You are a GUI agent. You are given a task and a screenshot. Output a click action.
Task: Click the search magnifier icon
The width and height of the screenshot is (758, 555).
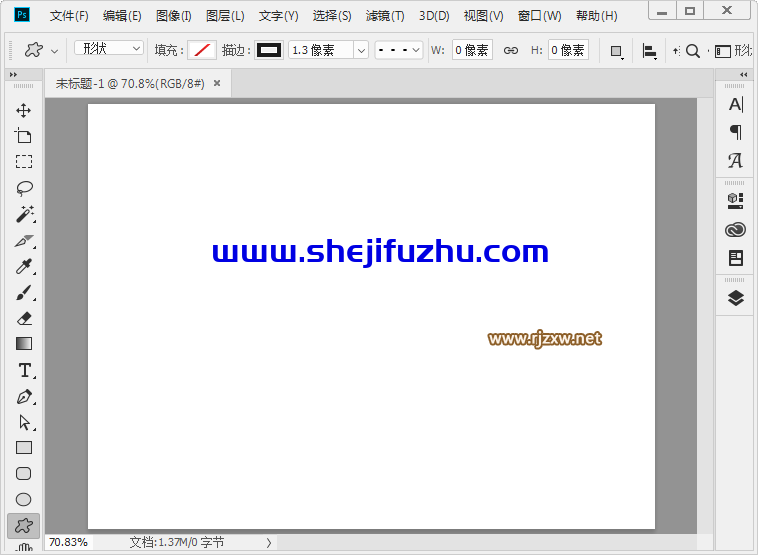point(693,51)
